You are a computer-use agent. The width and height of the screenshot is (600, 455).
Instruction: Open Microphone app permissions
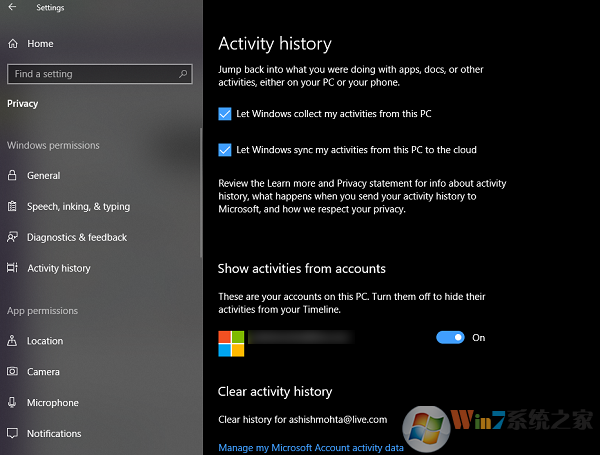point(53,403)
